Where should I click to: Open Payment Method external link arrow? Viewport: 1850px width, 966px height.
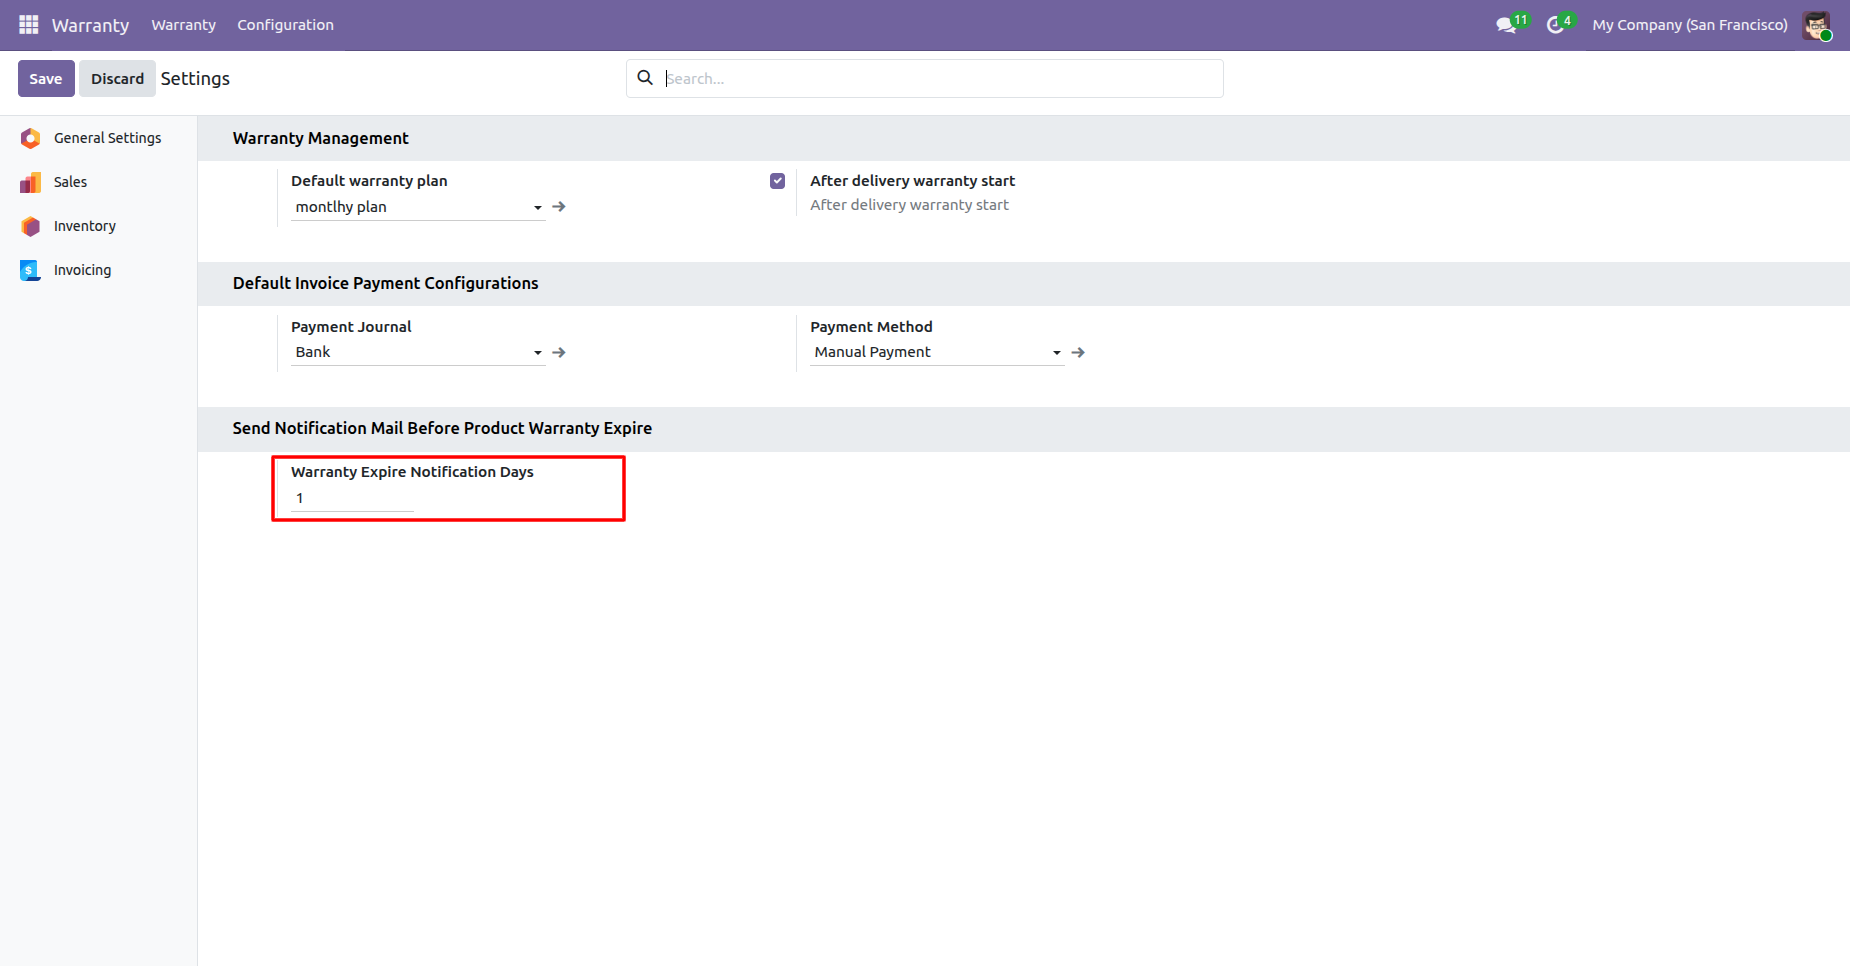(x=1078, y=352)
